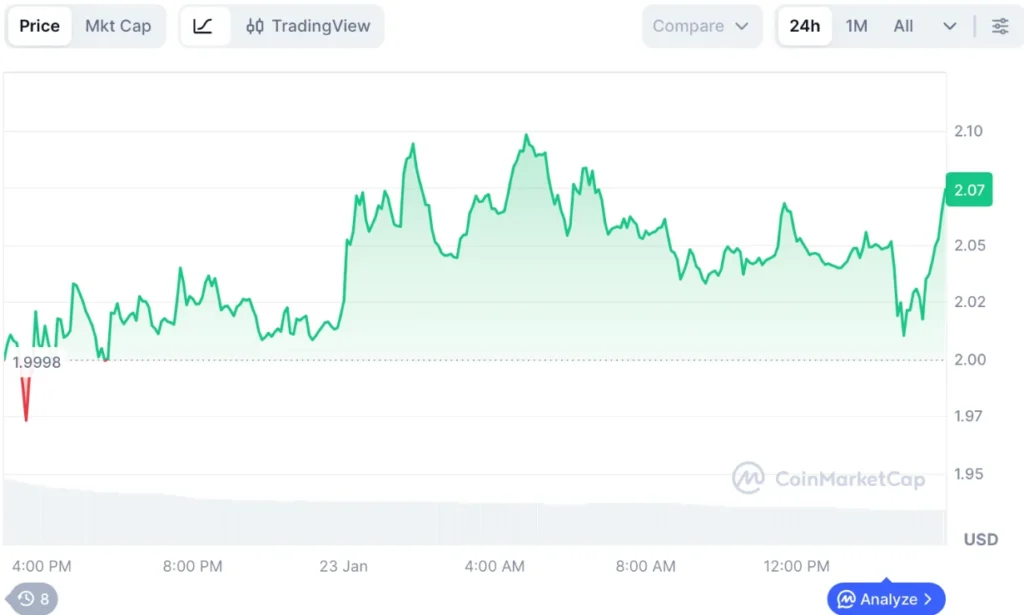
Task: Select the 24h tab
Action: 804,26
